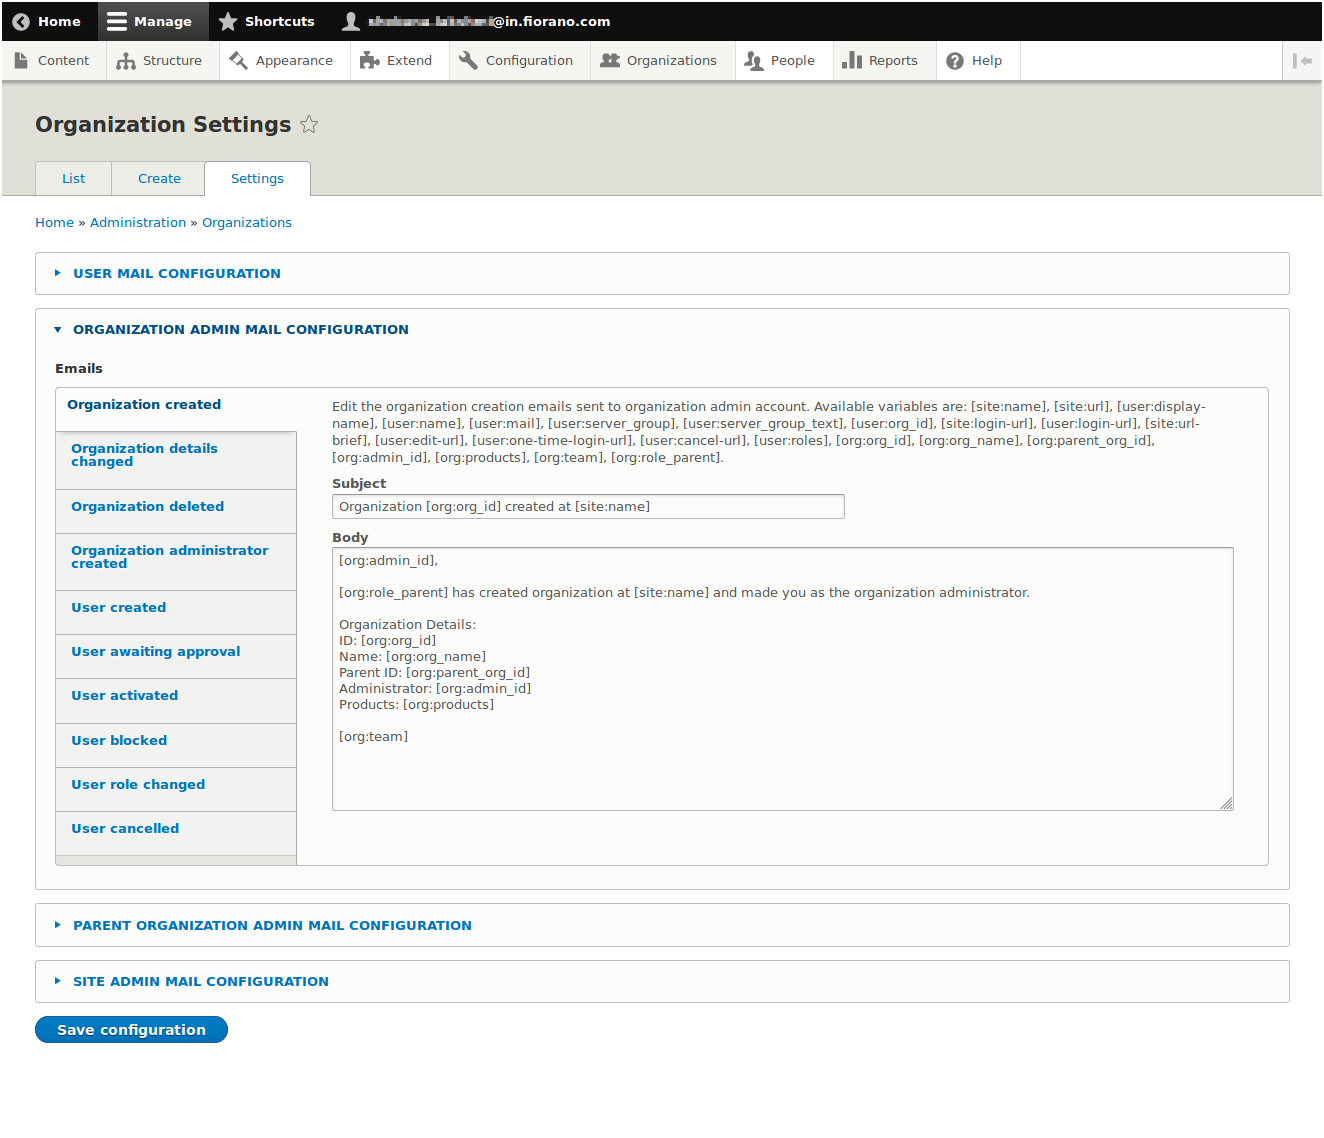
Task: Select the User blocked email tab
Action: (119, 741)
